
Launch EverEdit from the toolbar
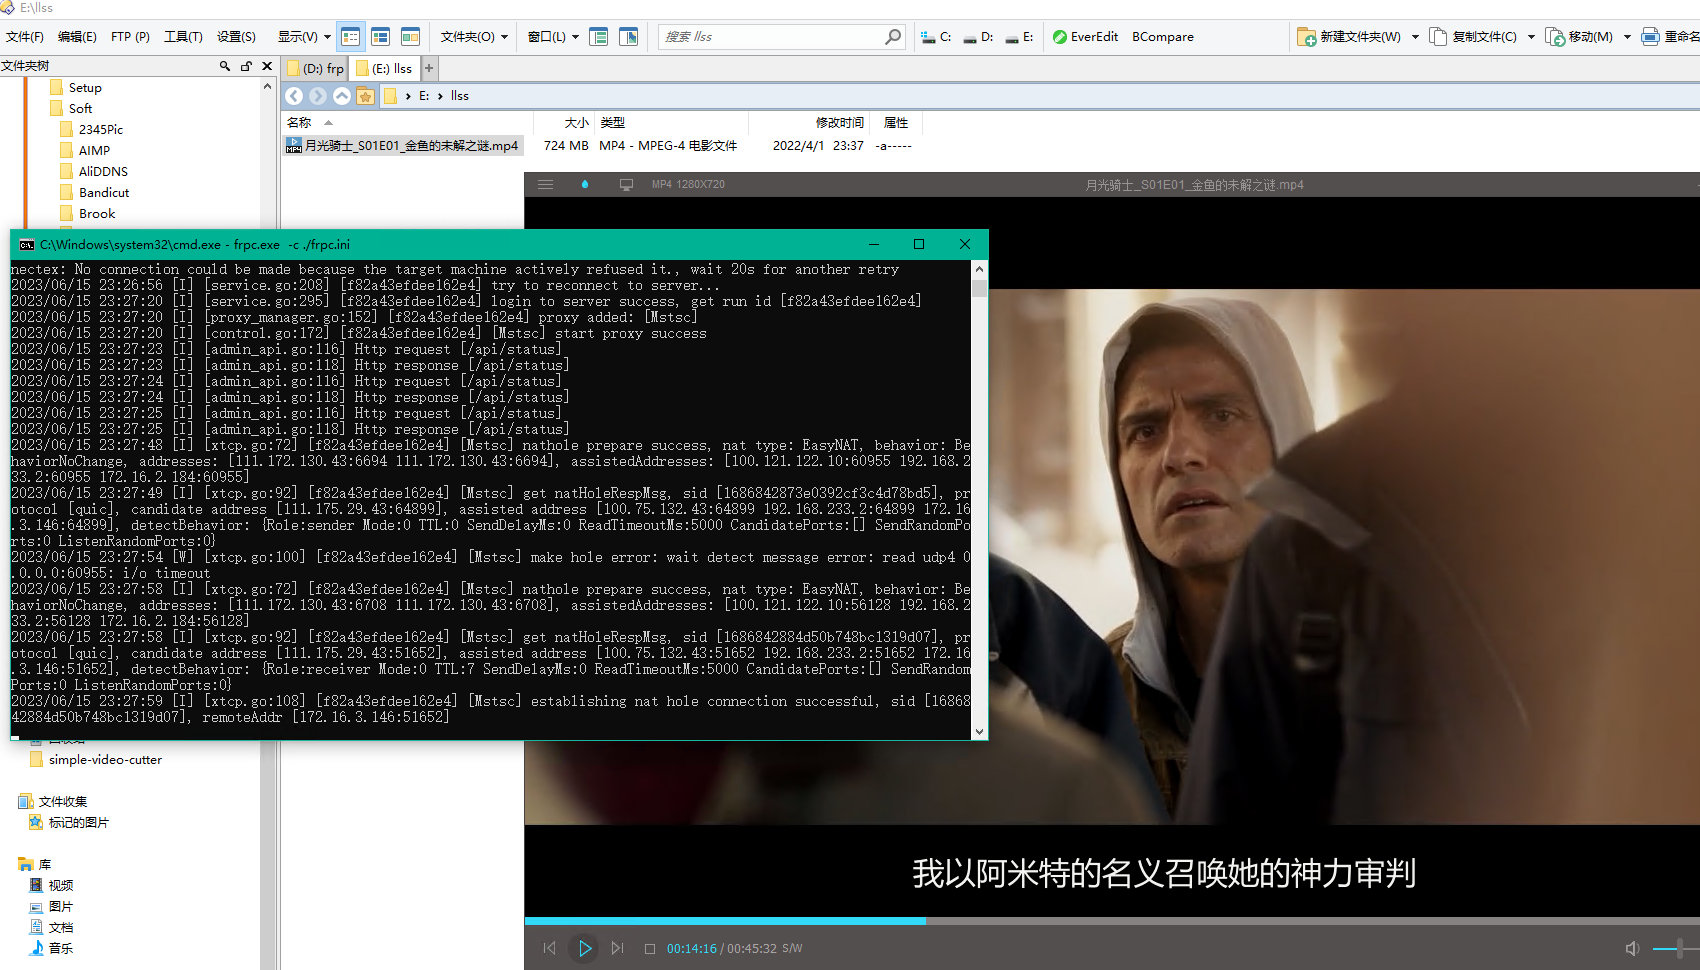1085,37
